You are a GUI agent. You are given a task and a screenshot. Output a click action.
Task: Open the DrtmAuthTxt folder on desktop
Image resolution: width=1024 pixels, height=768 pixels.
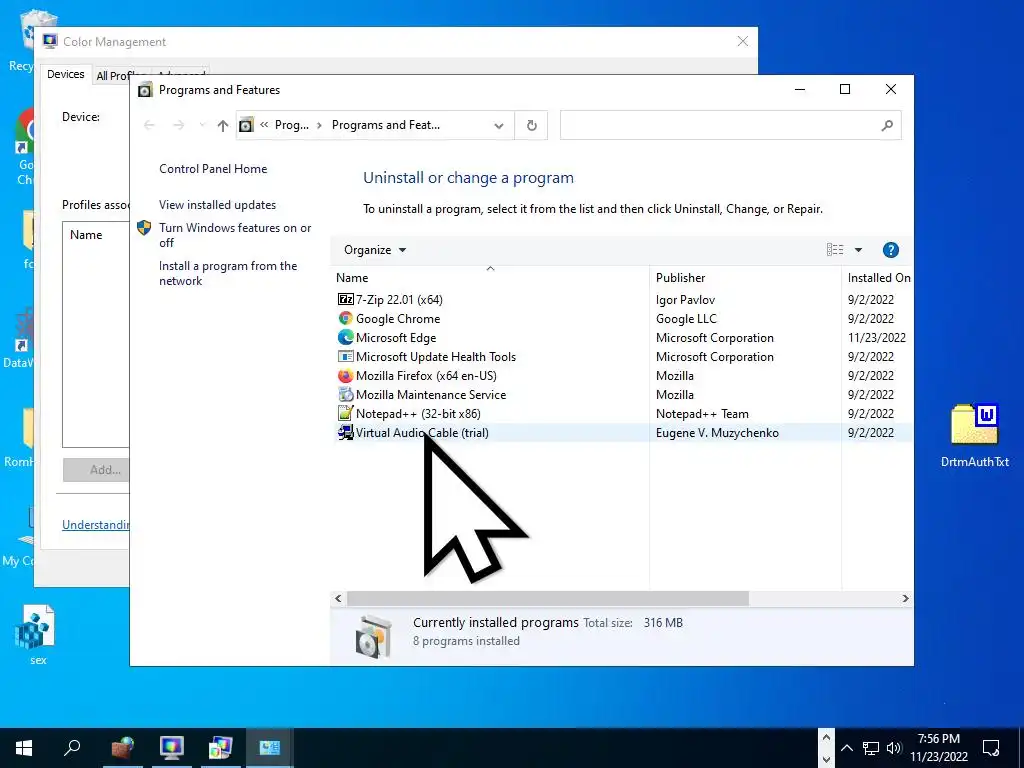click(x=974, y=435)
